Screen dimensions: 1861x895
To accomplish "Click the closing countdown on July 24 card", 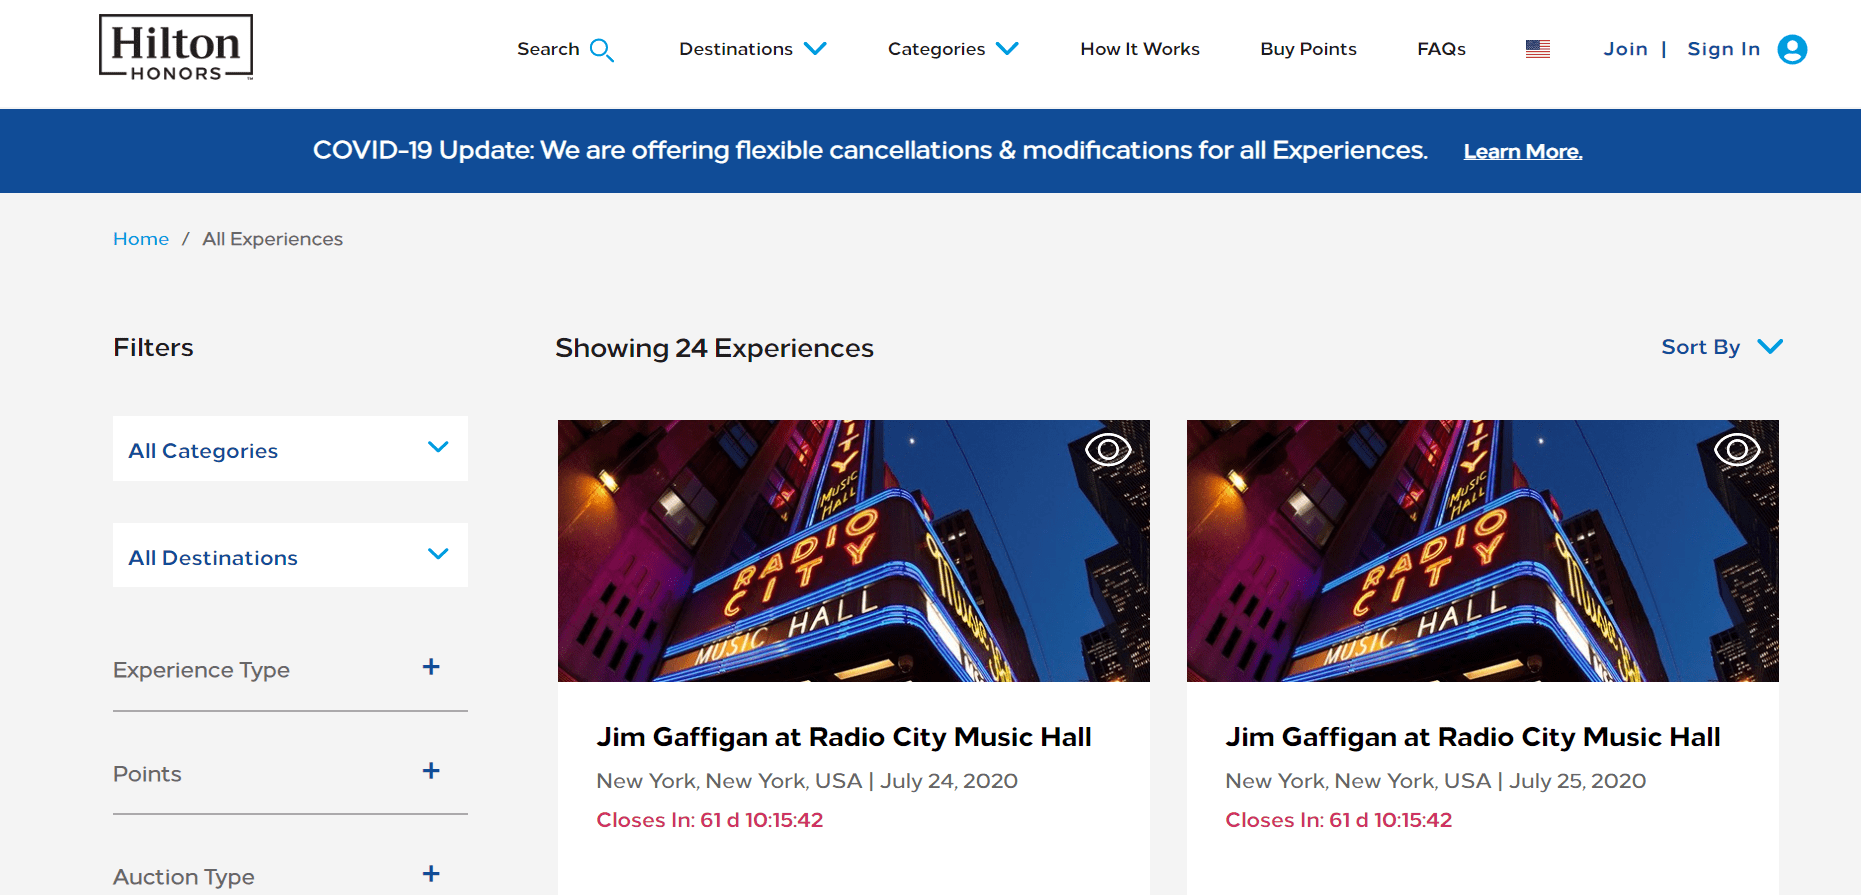I will 710,820.
